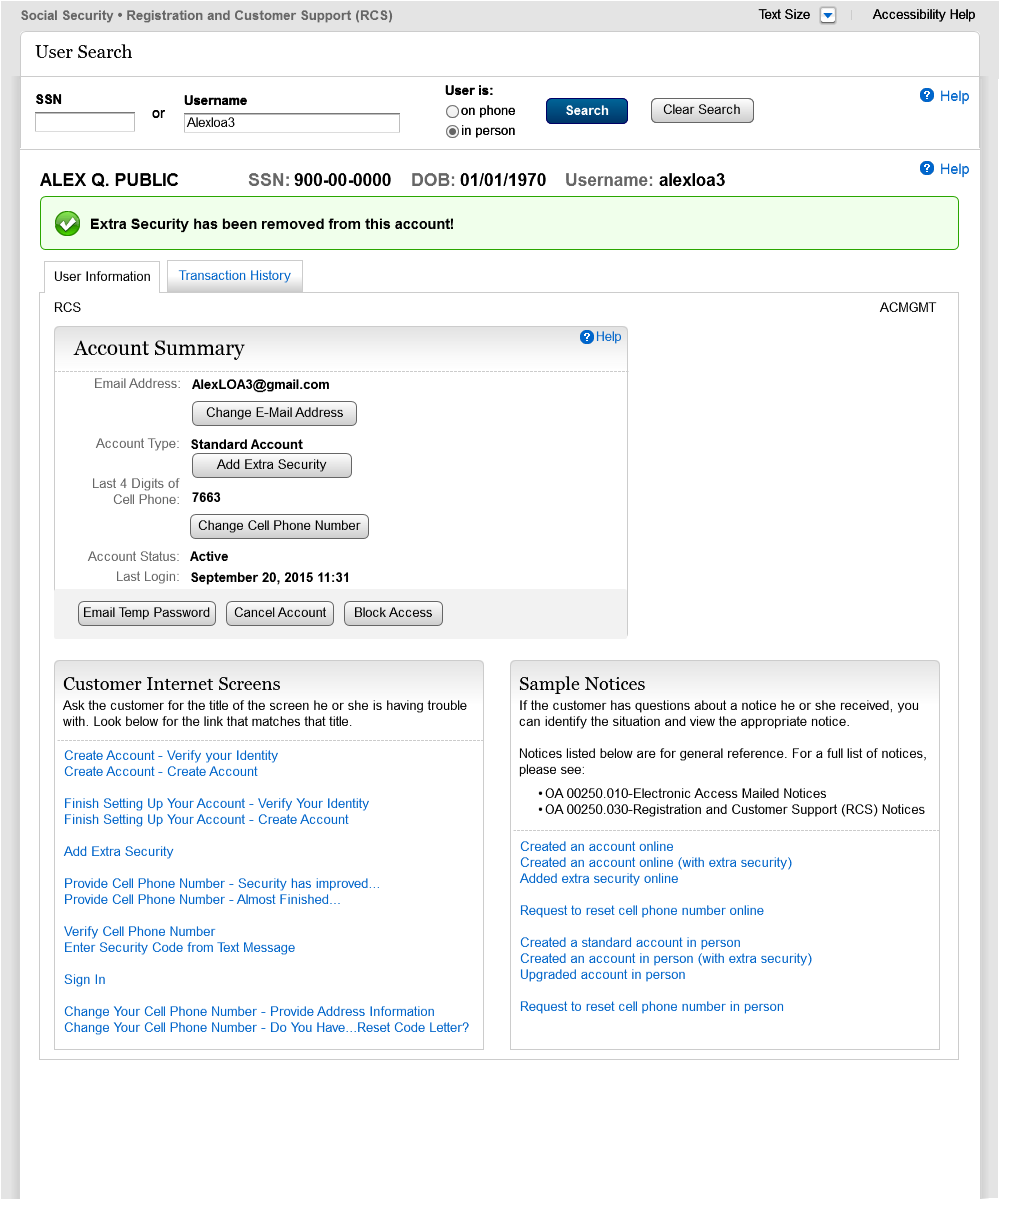The image size is (1009, 1209).
Task: Click the Block Access button
Action: point(393,613)
